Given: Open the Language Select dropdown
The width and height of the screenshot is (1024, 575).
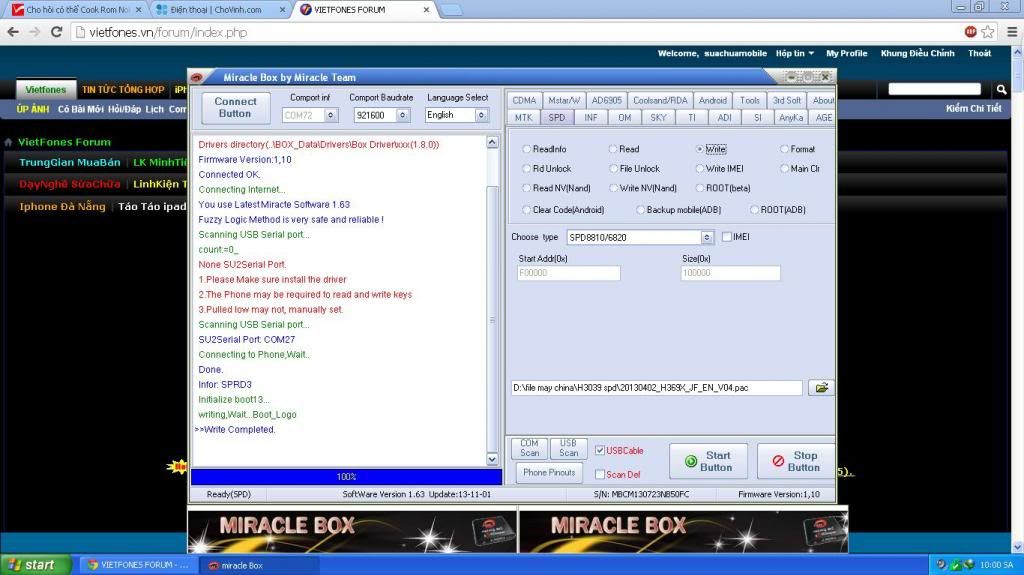Looking at the screenshot, I should [x=481, y=115].
